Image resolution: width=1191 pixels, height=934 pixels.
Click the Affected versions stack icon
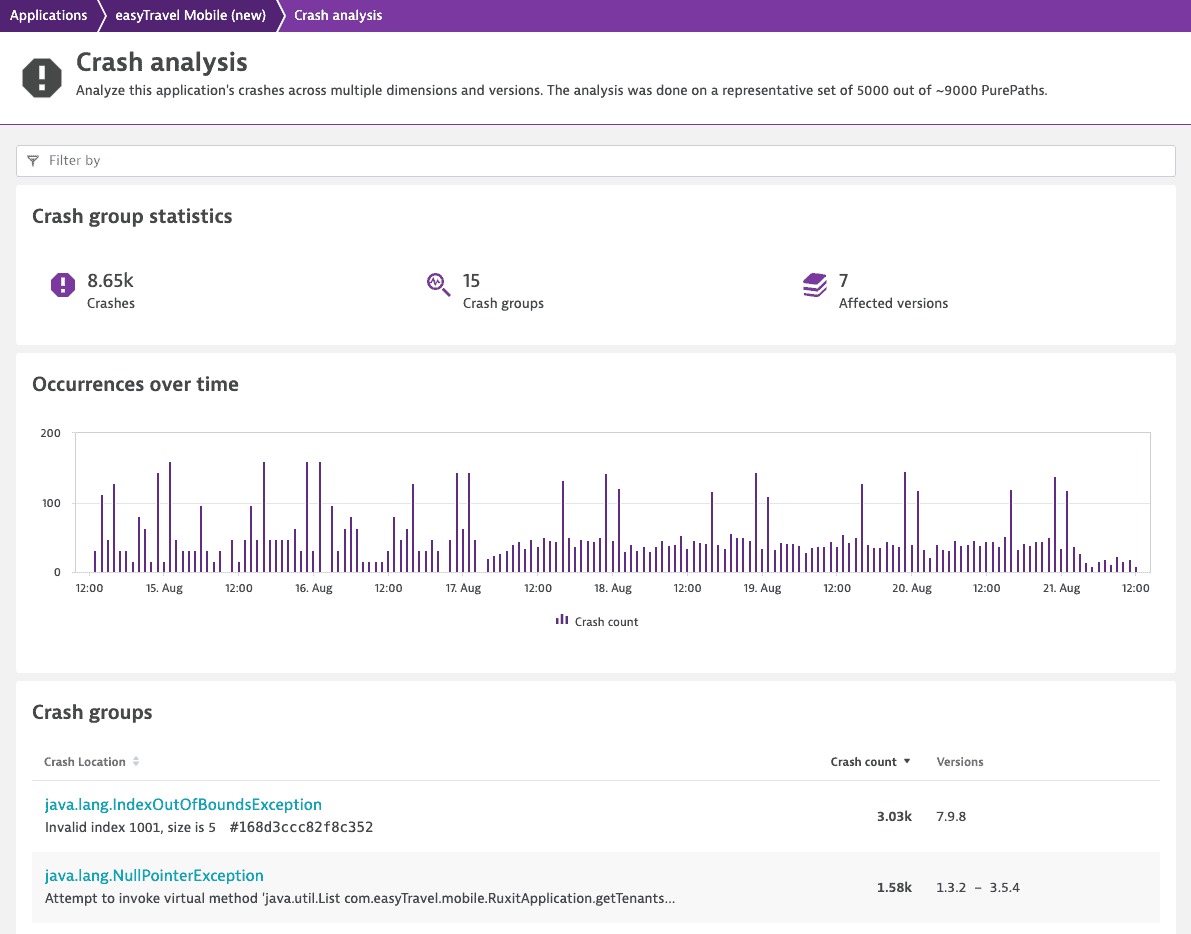[x=814, y=285]
